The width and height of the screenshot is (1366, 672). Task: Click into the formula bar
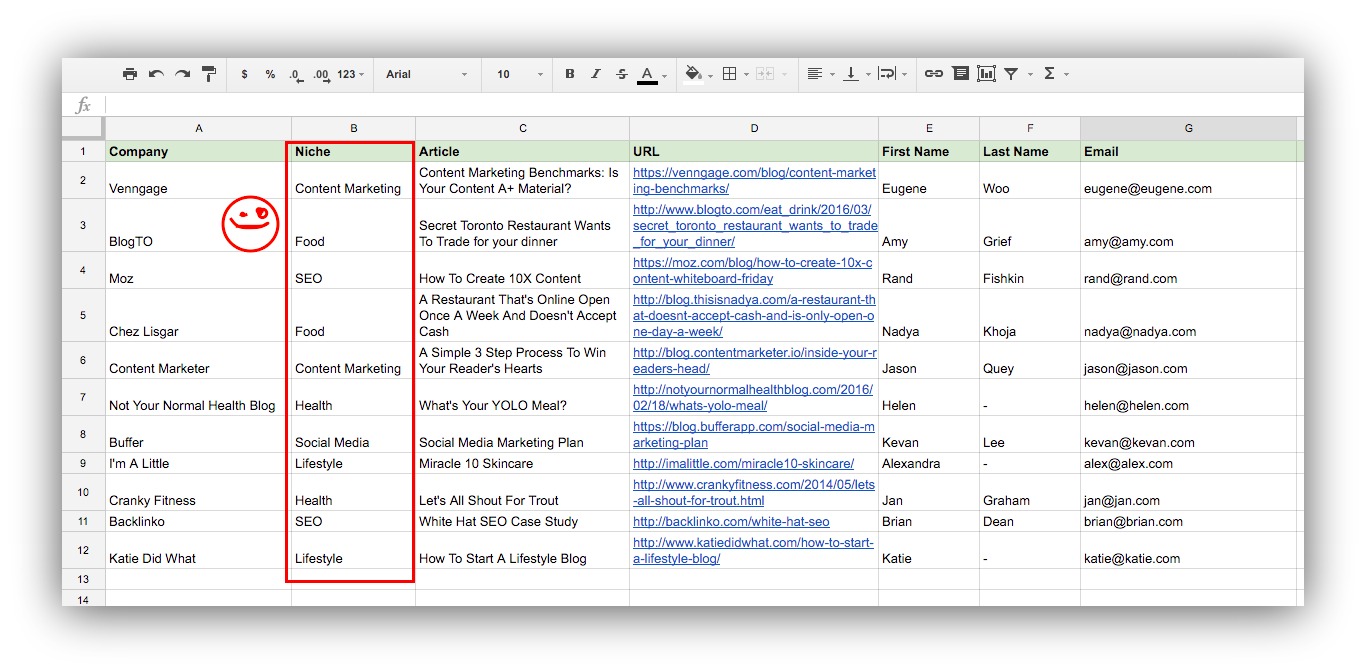click(704, 105)
